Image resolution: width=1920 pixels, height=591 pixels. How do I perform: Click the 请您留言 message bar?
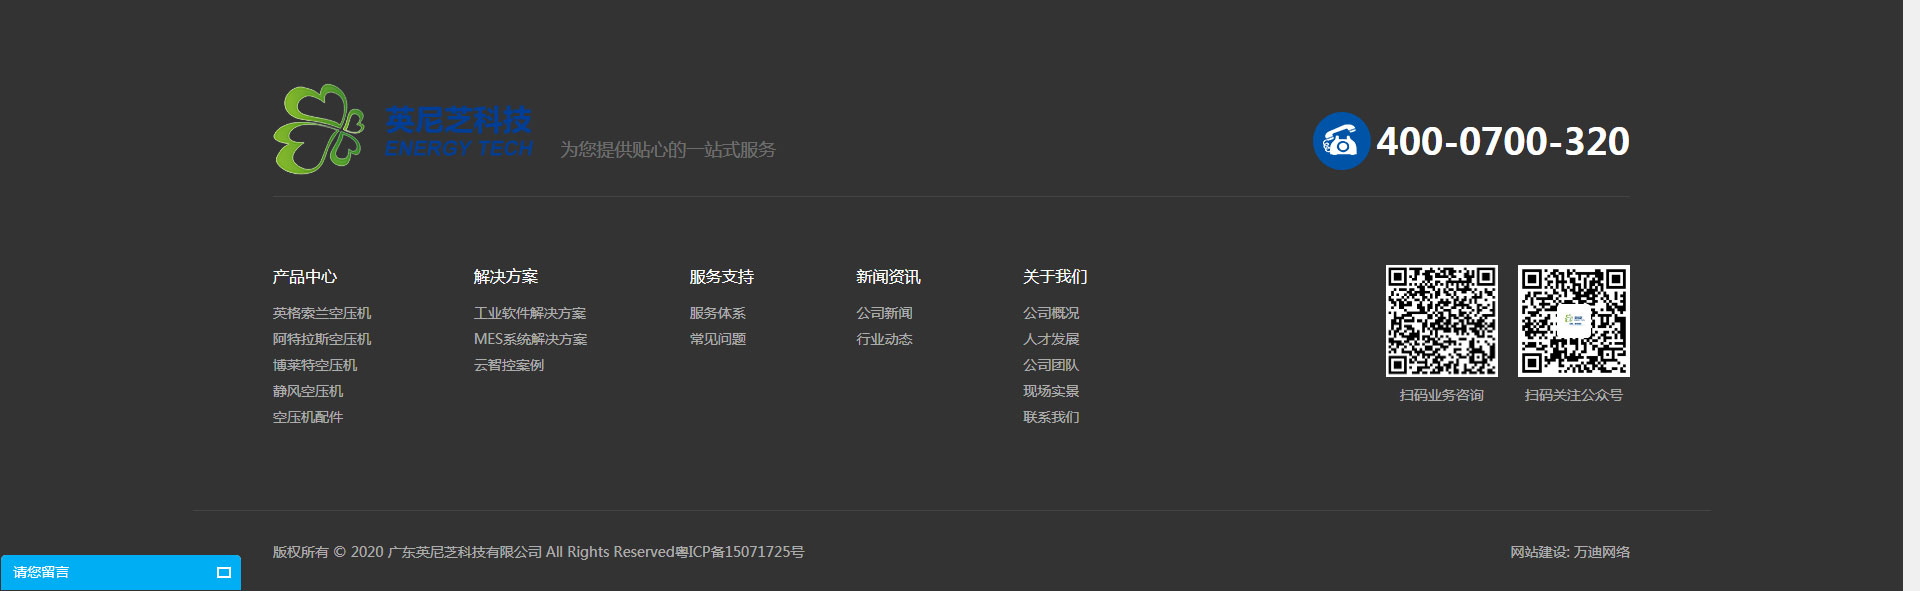(x=100, y=572)
